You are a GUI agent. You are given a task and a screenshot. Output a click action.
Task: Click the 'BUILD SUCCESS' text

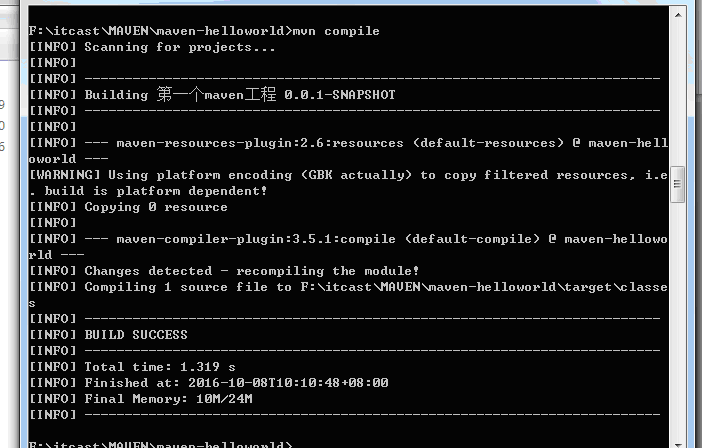click(x=136, y=335)
